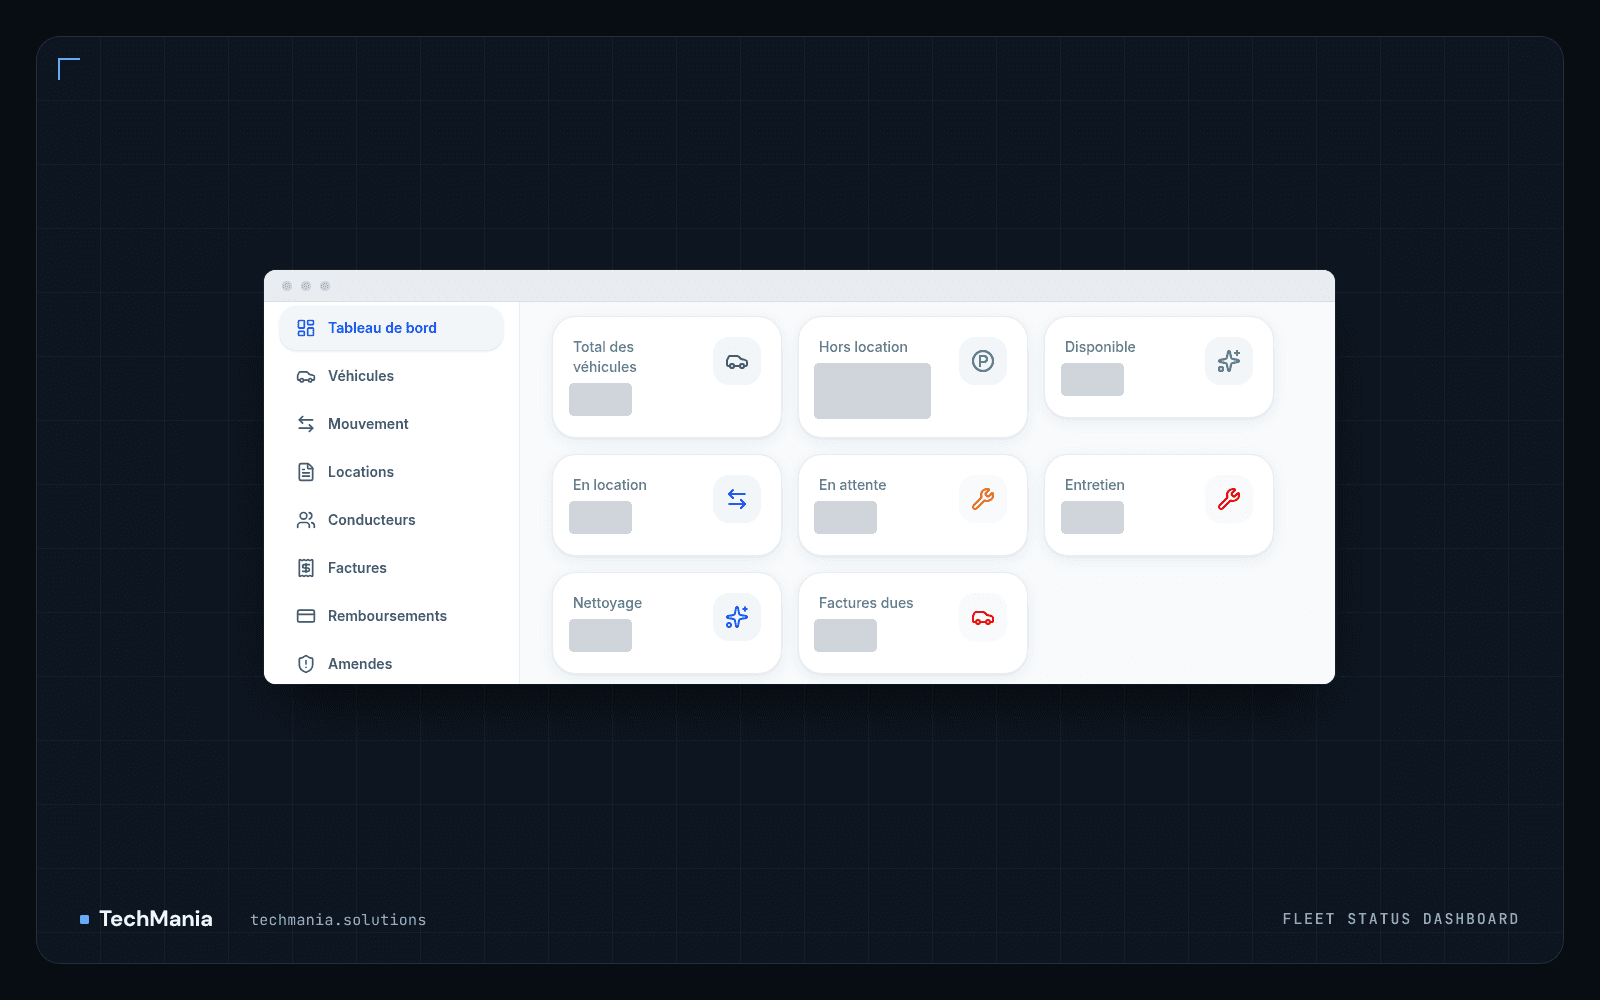Screen dimensions: 1600x1000
Task: Click red wrench icon on Entretien card
Action: [1229, 499]
